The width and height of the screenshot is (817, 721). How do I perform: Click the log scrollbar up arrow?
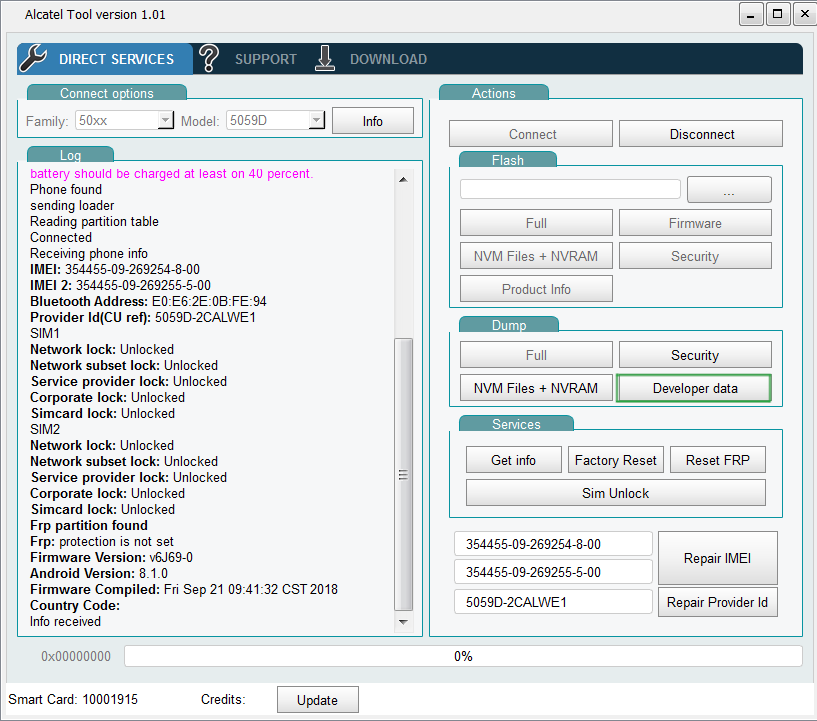tap(403, 180)
